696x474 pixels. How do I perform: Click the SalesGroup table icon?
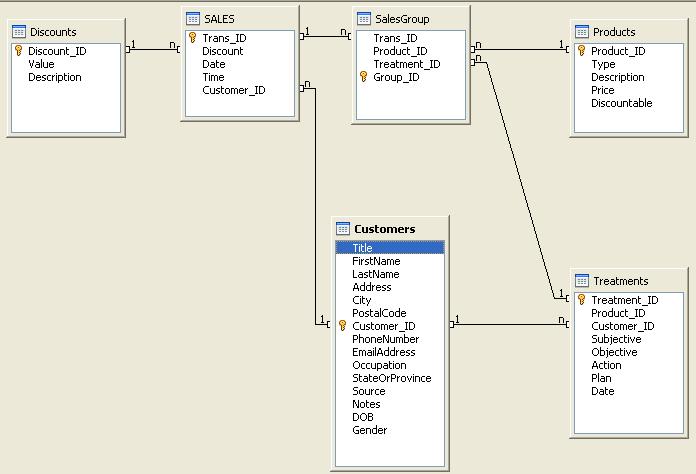[x=364, y=19]
